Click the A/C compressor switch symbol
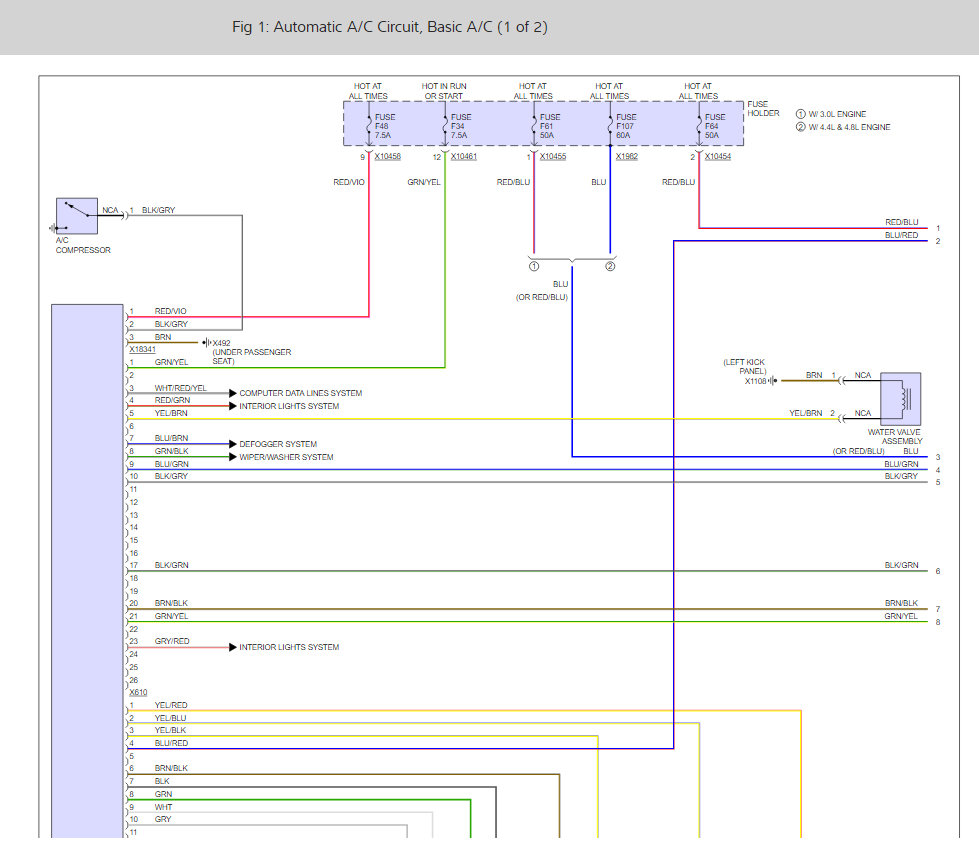The height and width of the screenshot is (848, 979). (77, 215)
